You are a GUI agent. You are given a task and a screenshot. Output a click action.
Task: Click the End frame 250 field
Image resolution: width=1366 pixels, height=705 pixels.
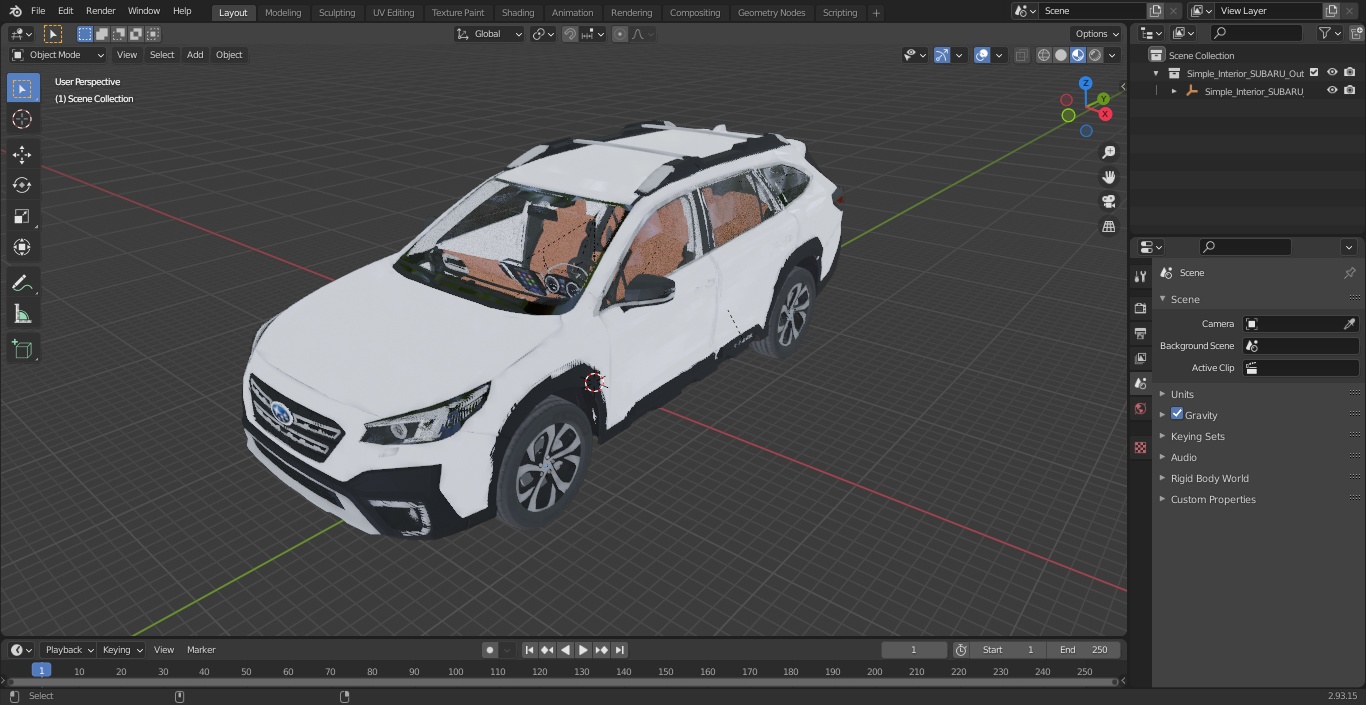(x=1084, y=650)
